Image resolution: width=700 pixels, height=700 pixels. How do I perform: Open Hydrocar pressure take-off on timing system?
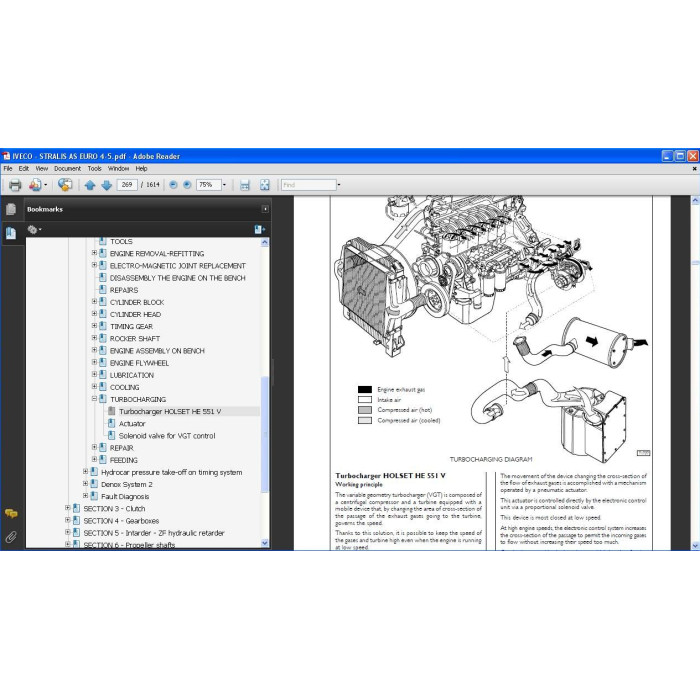click(x=172, y=472)
